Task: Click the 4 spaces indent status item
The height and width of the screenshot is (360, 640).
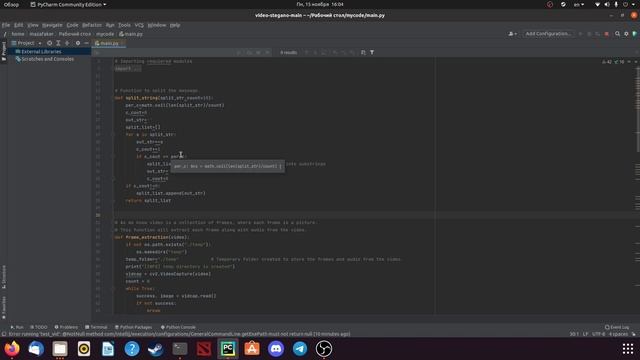Action: pyautogui.click(x=618, y=334)
